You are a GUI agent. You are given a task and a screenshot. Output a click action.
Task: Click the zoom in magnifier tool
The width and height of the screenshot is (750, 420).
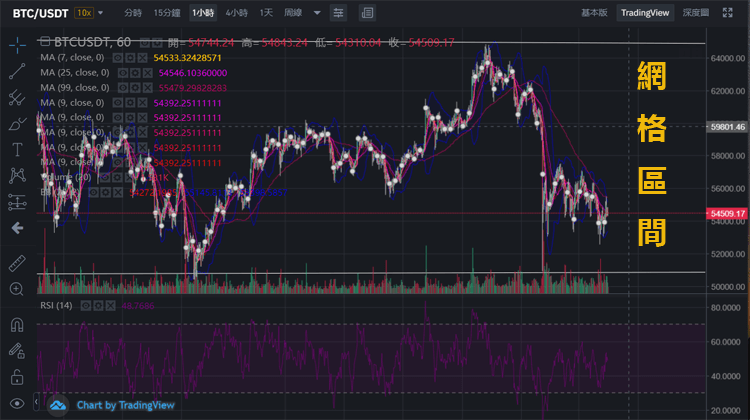(x=17, y=289)
